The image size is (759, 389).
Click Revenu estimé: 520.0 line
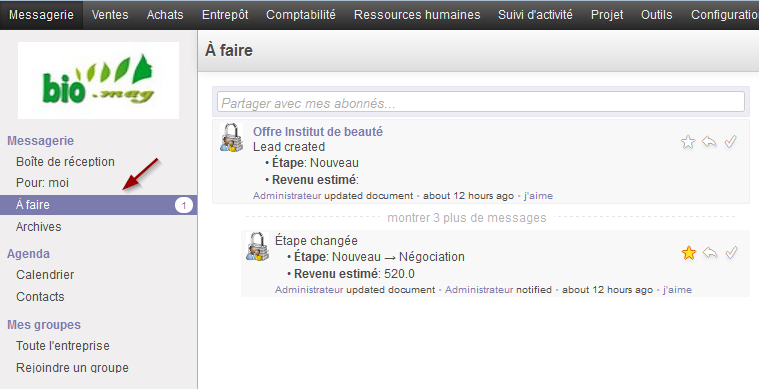(x=354, y=274)
